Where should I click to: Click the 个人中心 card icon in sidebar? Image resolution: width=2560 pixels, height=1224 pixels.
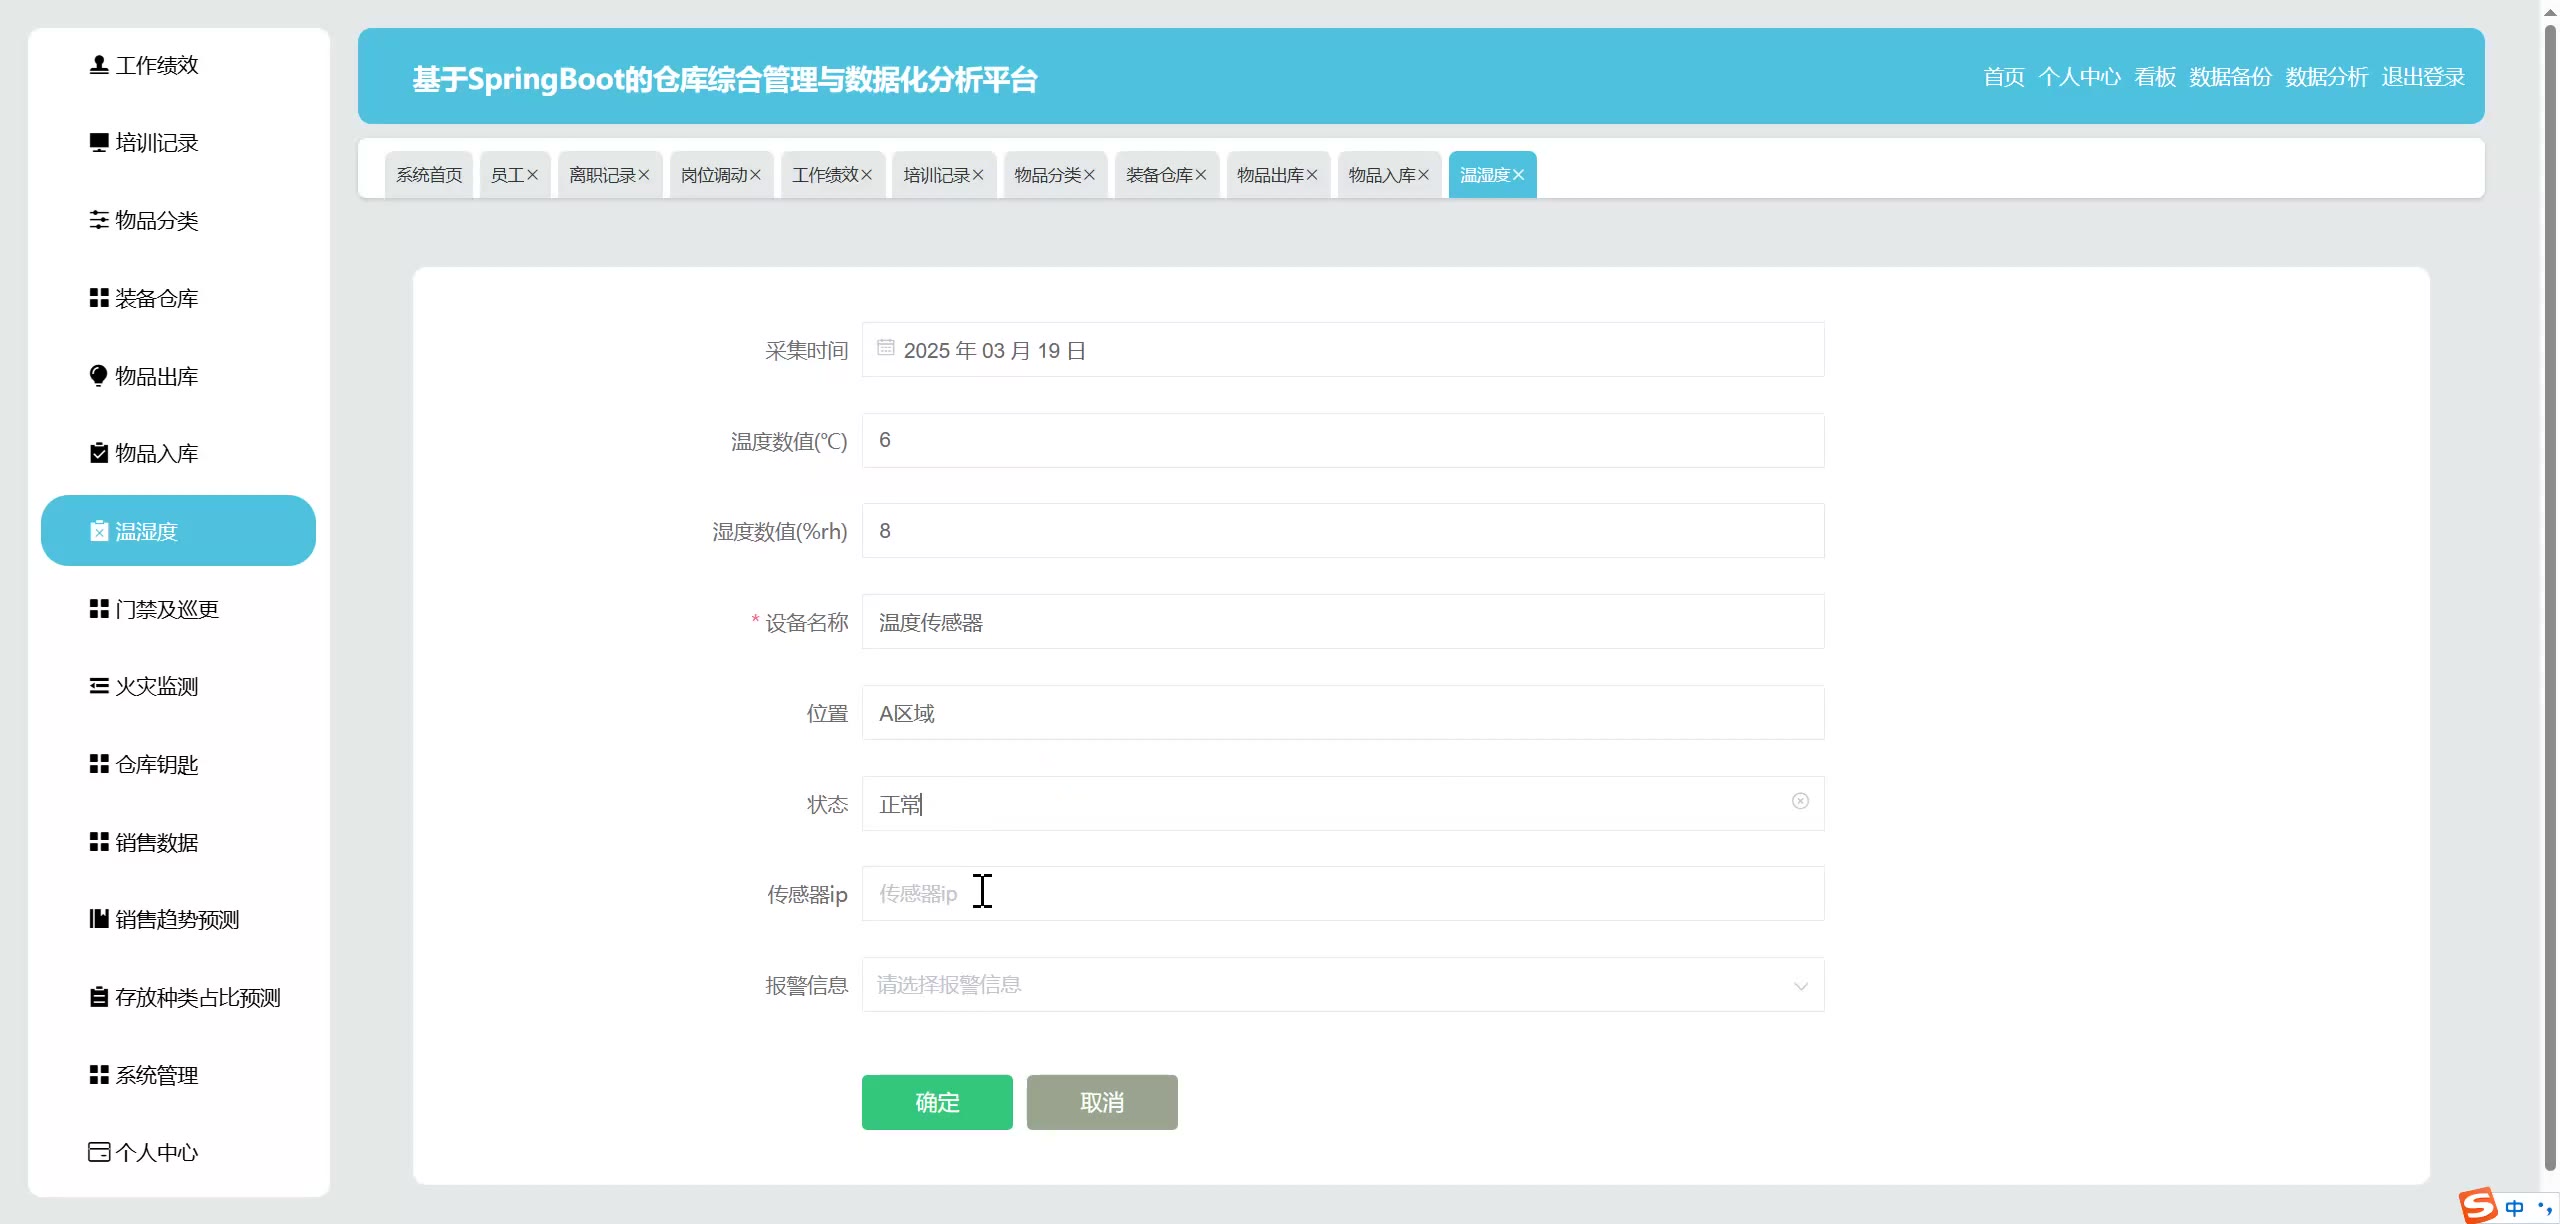pos(98,1152)
